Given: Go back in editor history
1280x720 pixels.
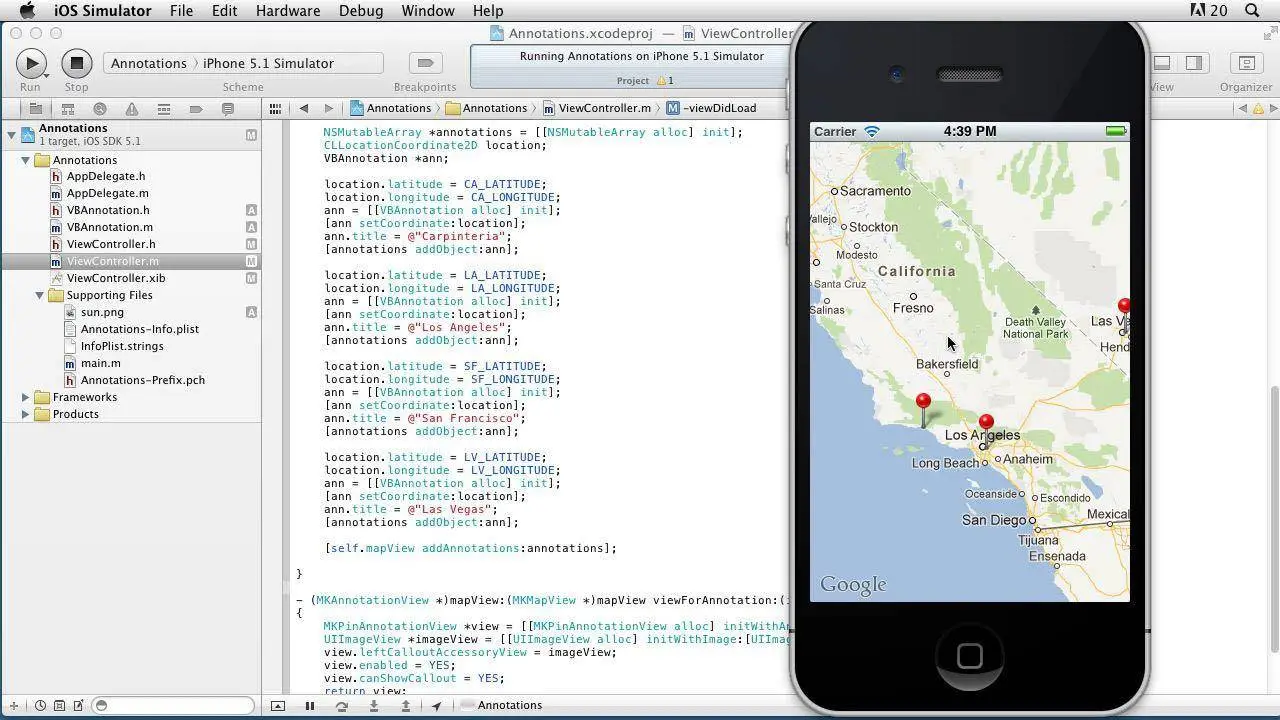Looking at the screenshot, I should tap(303, 108).
